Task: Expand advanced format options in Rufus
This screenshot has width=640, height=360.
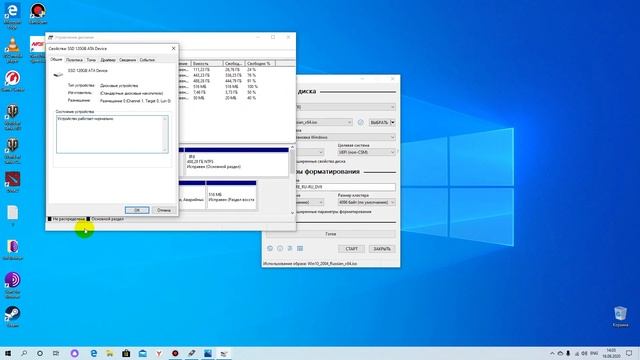Action: [x=334, y=211]
